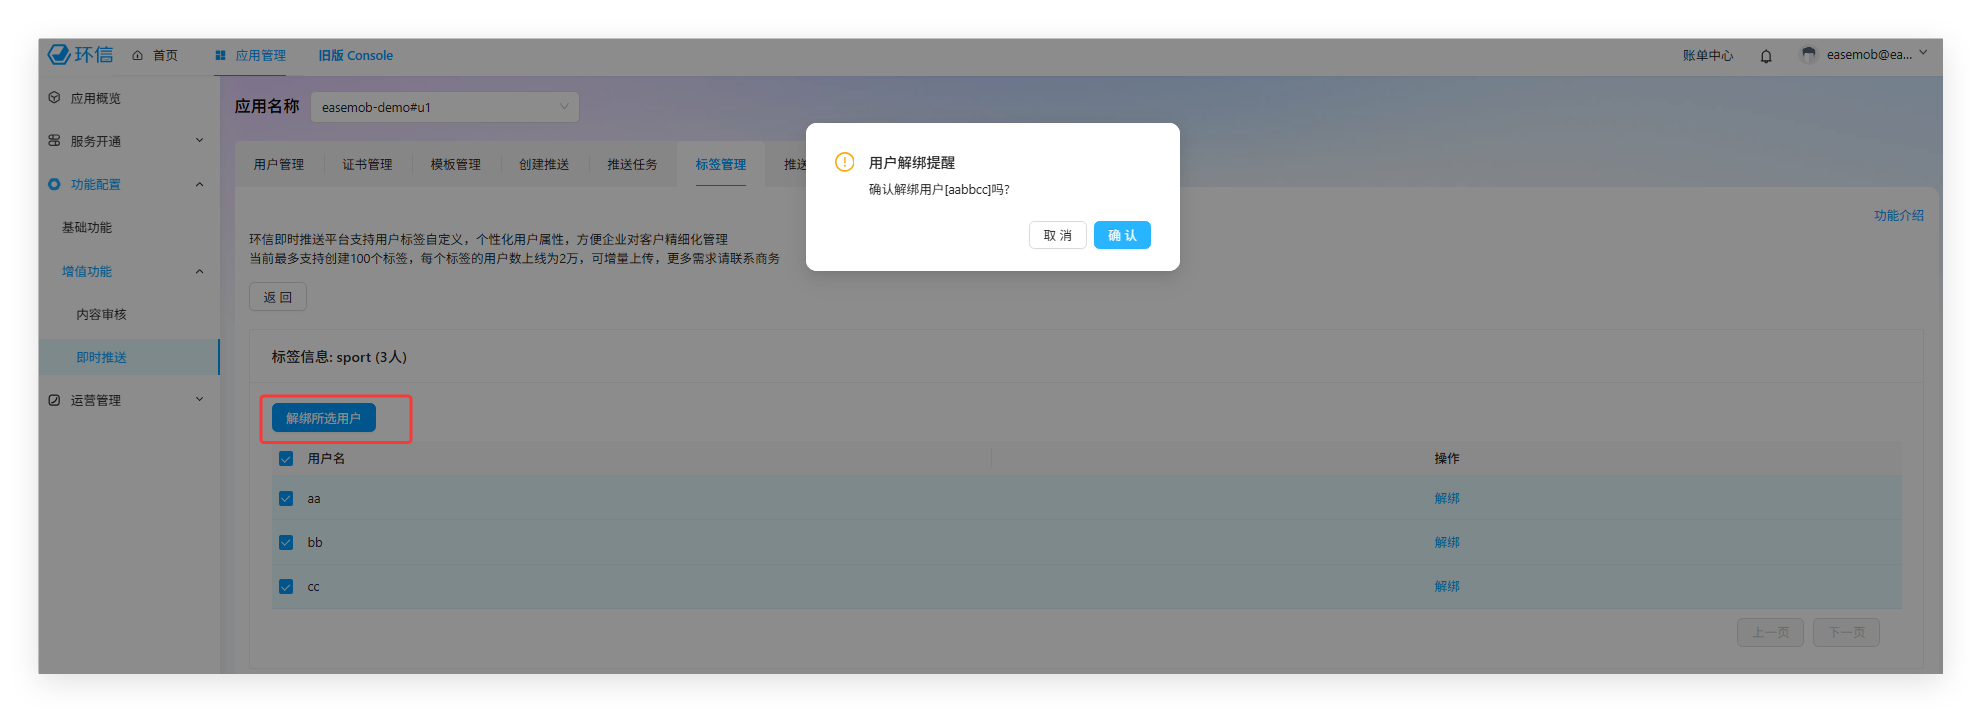This screenshot has width=1981, height=712.
Task: Expand the account menu chevron beside easemob@ea...
Action: coord(1923,53)
